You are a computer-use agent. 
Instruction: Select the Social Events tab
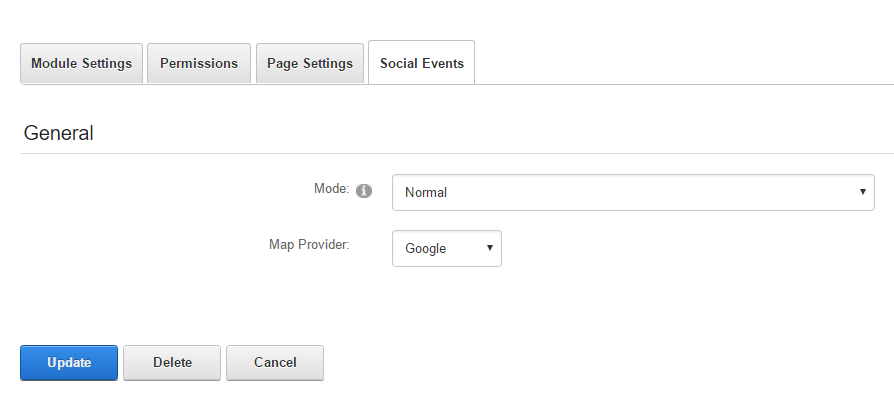(421, 63)
